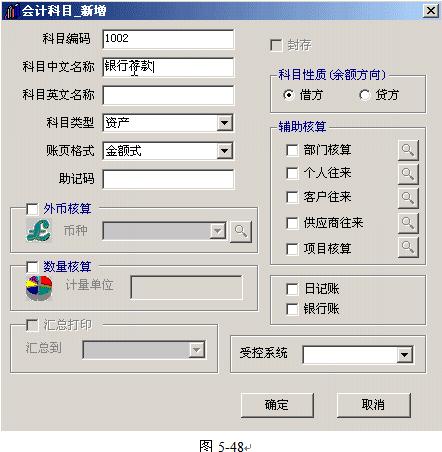Click the currency lookup magnifier next to 币种

241,231
